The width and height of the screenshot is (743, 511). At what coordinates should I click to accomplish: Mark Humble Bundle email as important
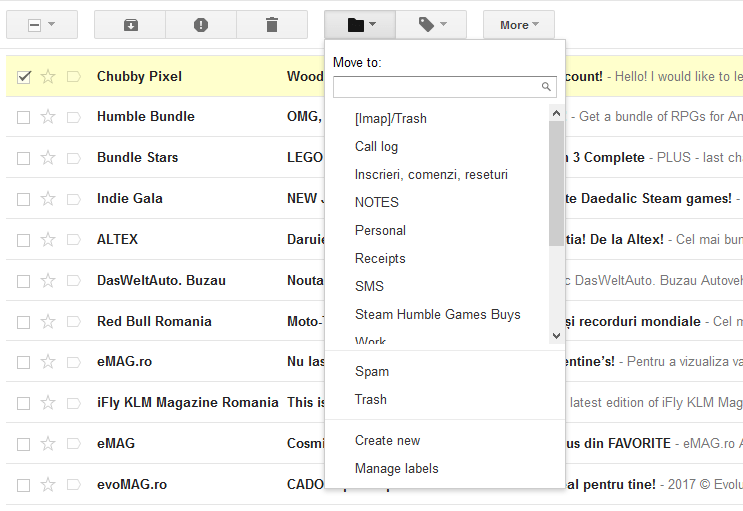[73, 117]
